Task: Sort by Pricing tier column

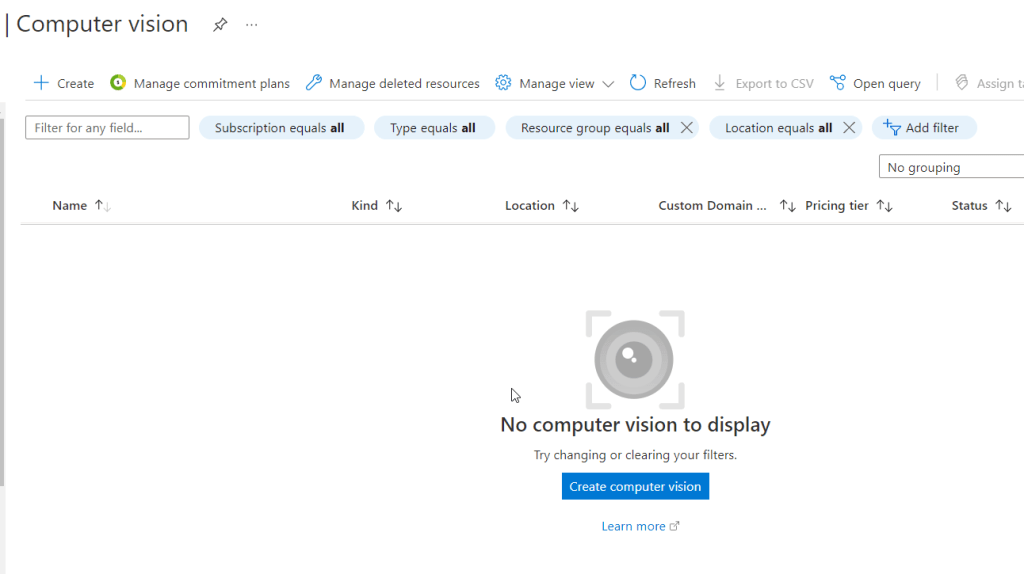Action: (x=848, y=205)
